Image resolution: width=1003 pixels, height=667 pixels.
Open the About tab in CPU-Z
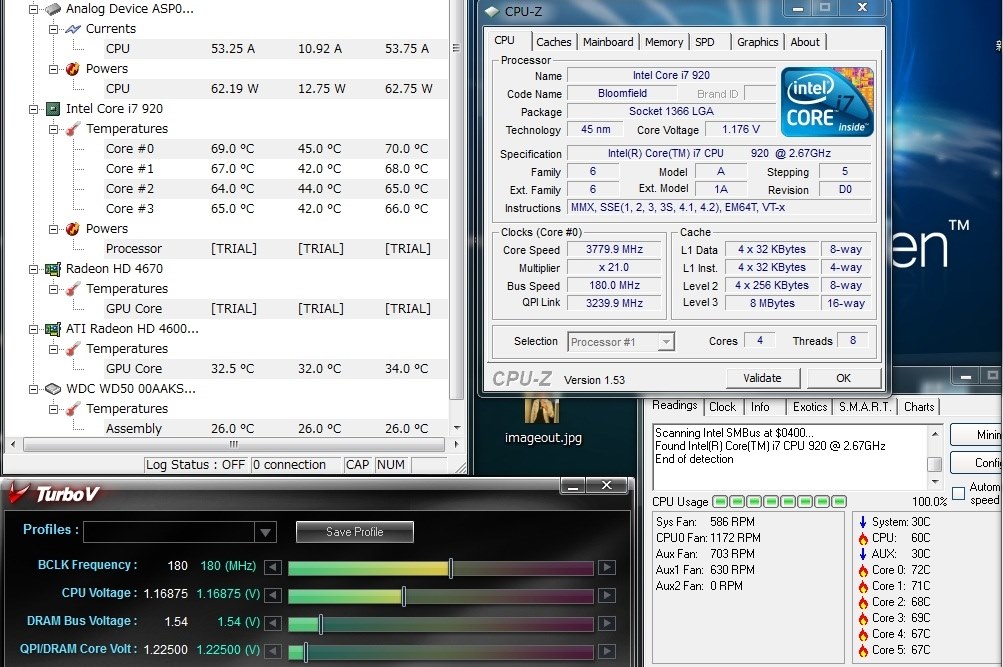(805, 42)
